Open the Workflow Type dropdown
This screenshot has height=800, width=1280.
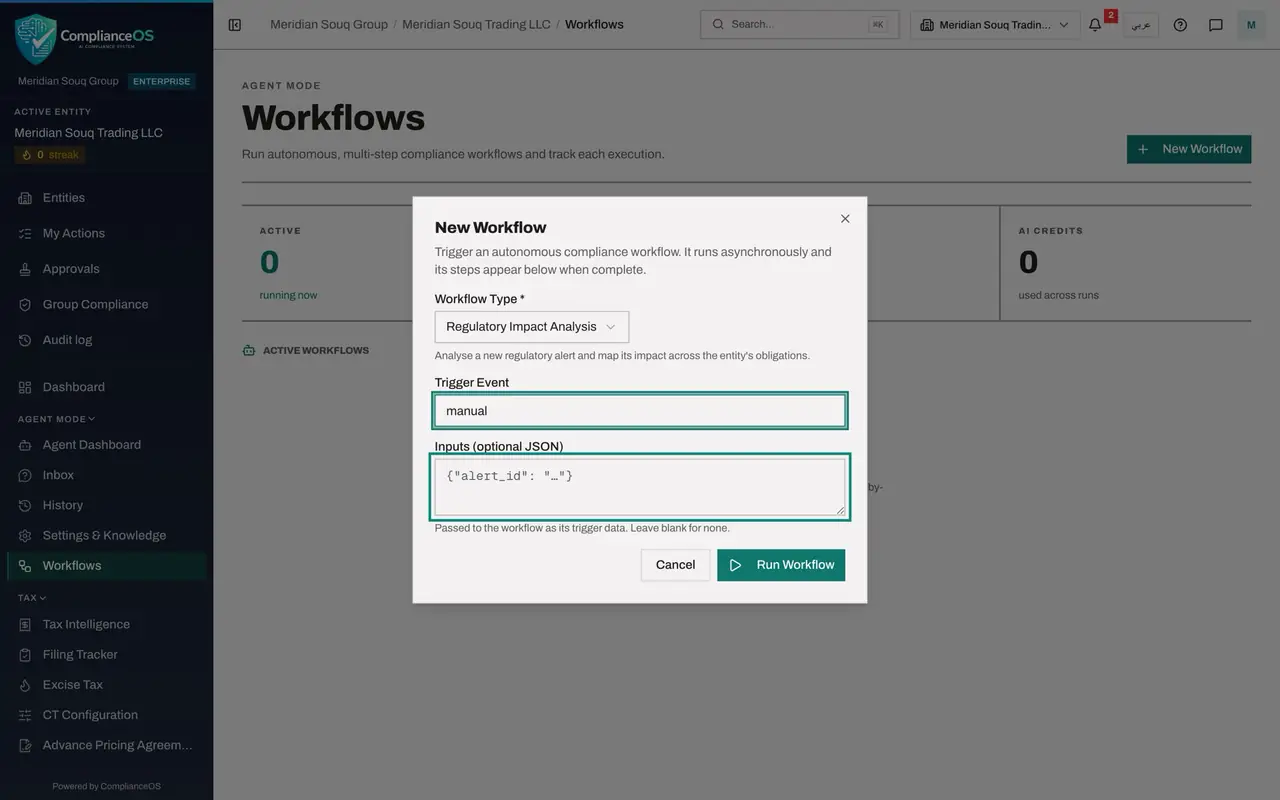click(532, 327)
